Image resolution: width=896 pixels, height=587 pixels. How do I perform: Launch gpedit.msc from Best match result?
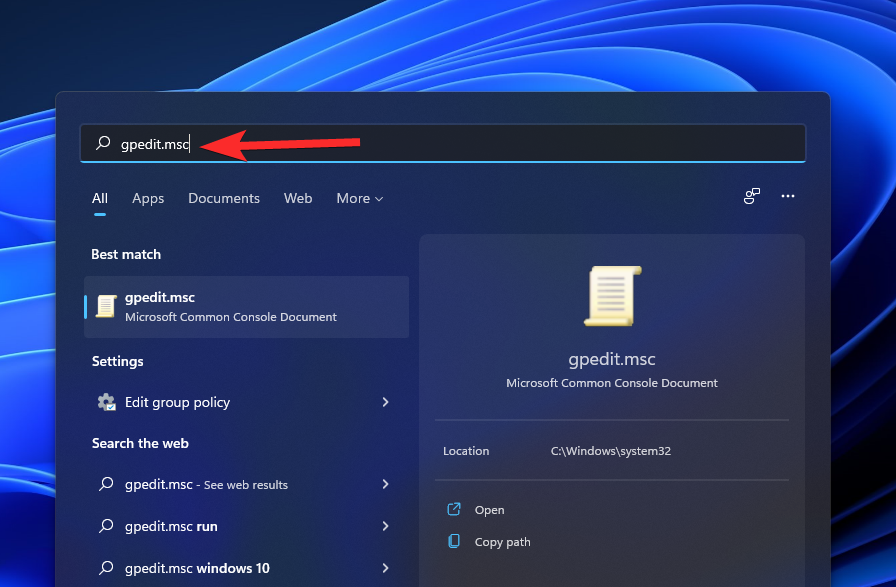click(200, 306)
